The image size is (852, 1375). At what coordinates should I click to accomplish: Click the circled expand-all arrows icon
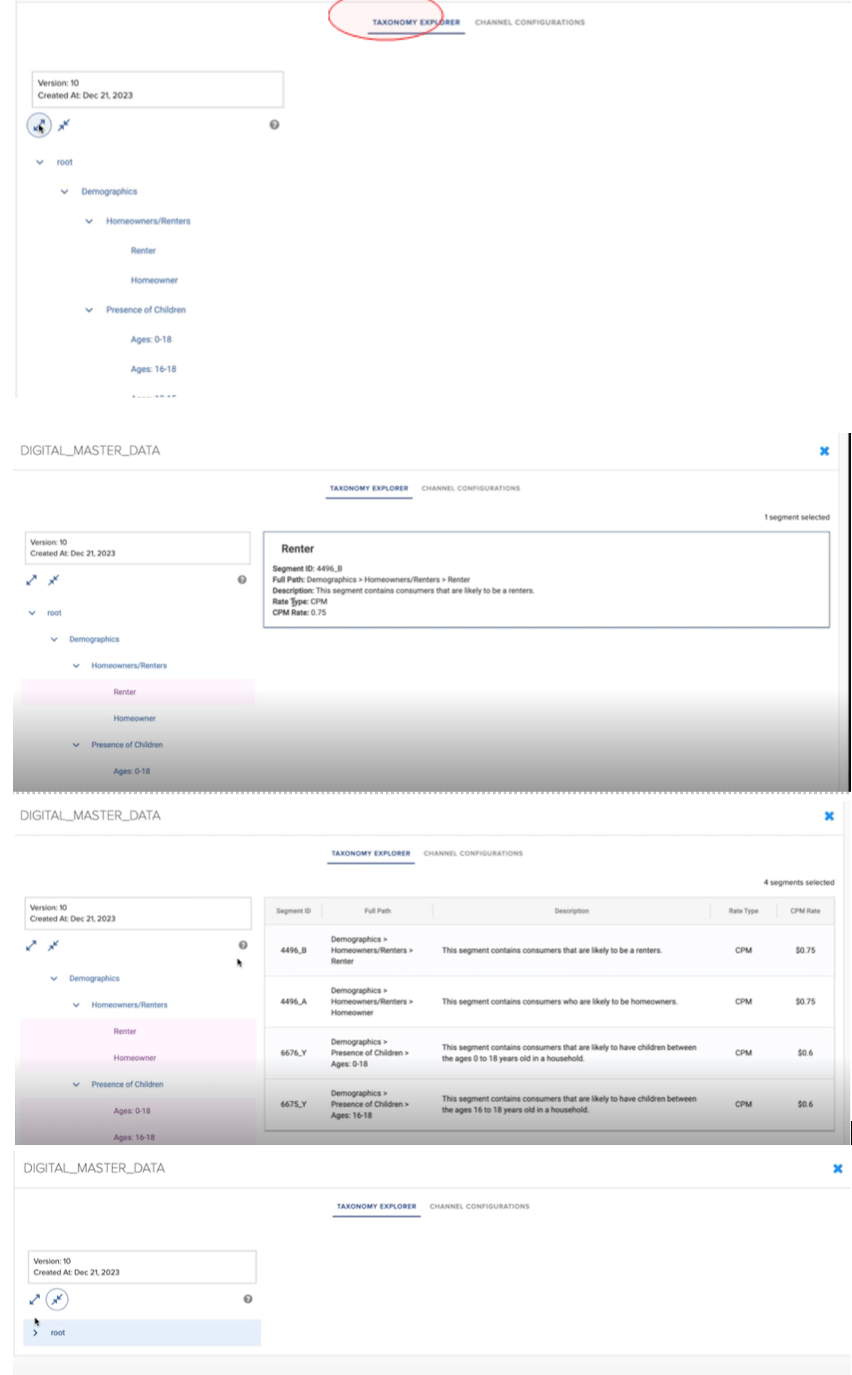[39, 125]
